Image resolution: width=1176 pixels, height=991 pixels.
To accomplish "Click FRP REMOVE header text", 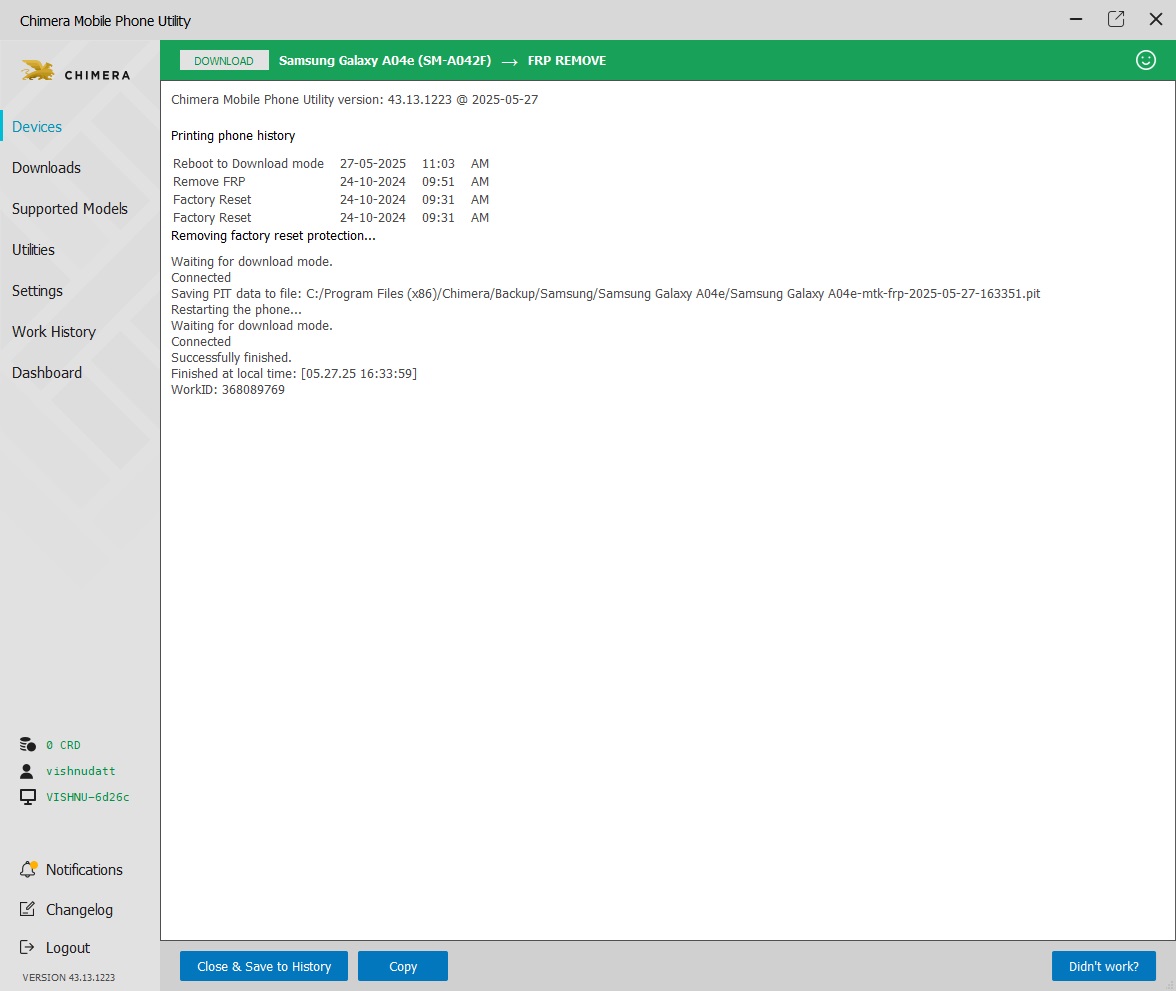I will coord(567,61).
